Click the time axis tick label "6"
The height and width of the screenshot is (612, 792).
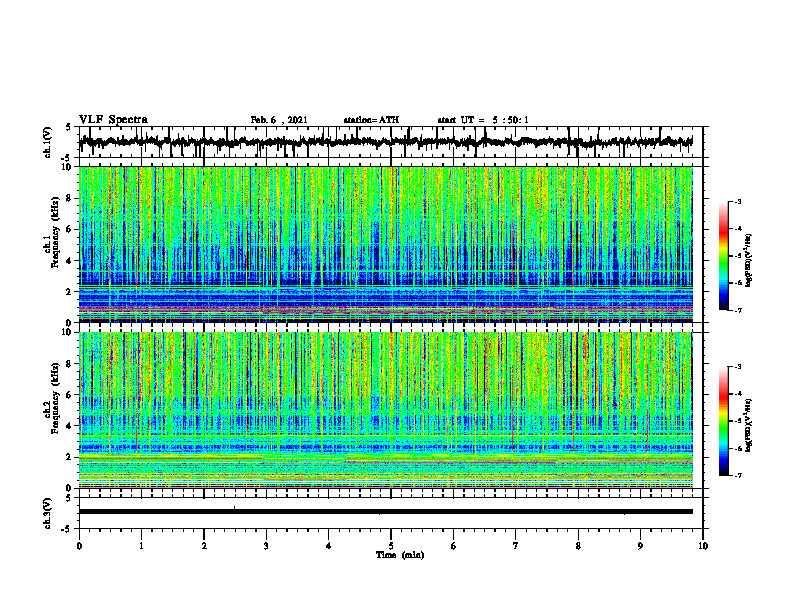453,546
